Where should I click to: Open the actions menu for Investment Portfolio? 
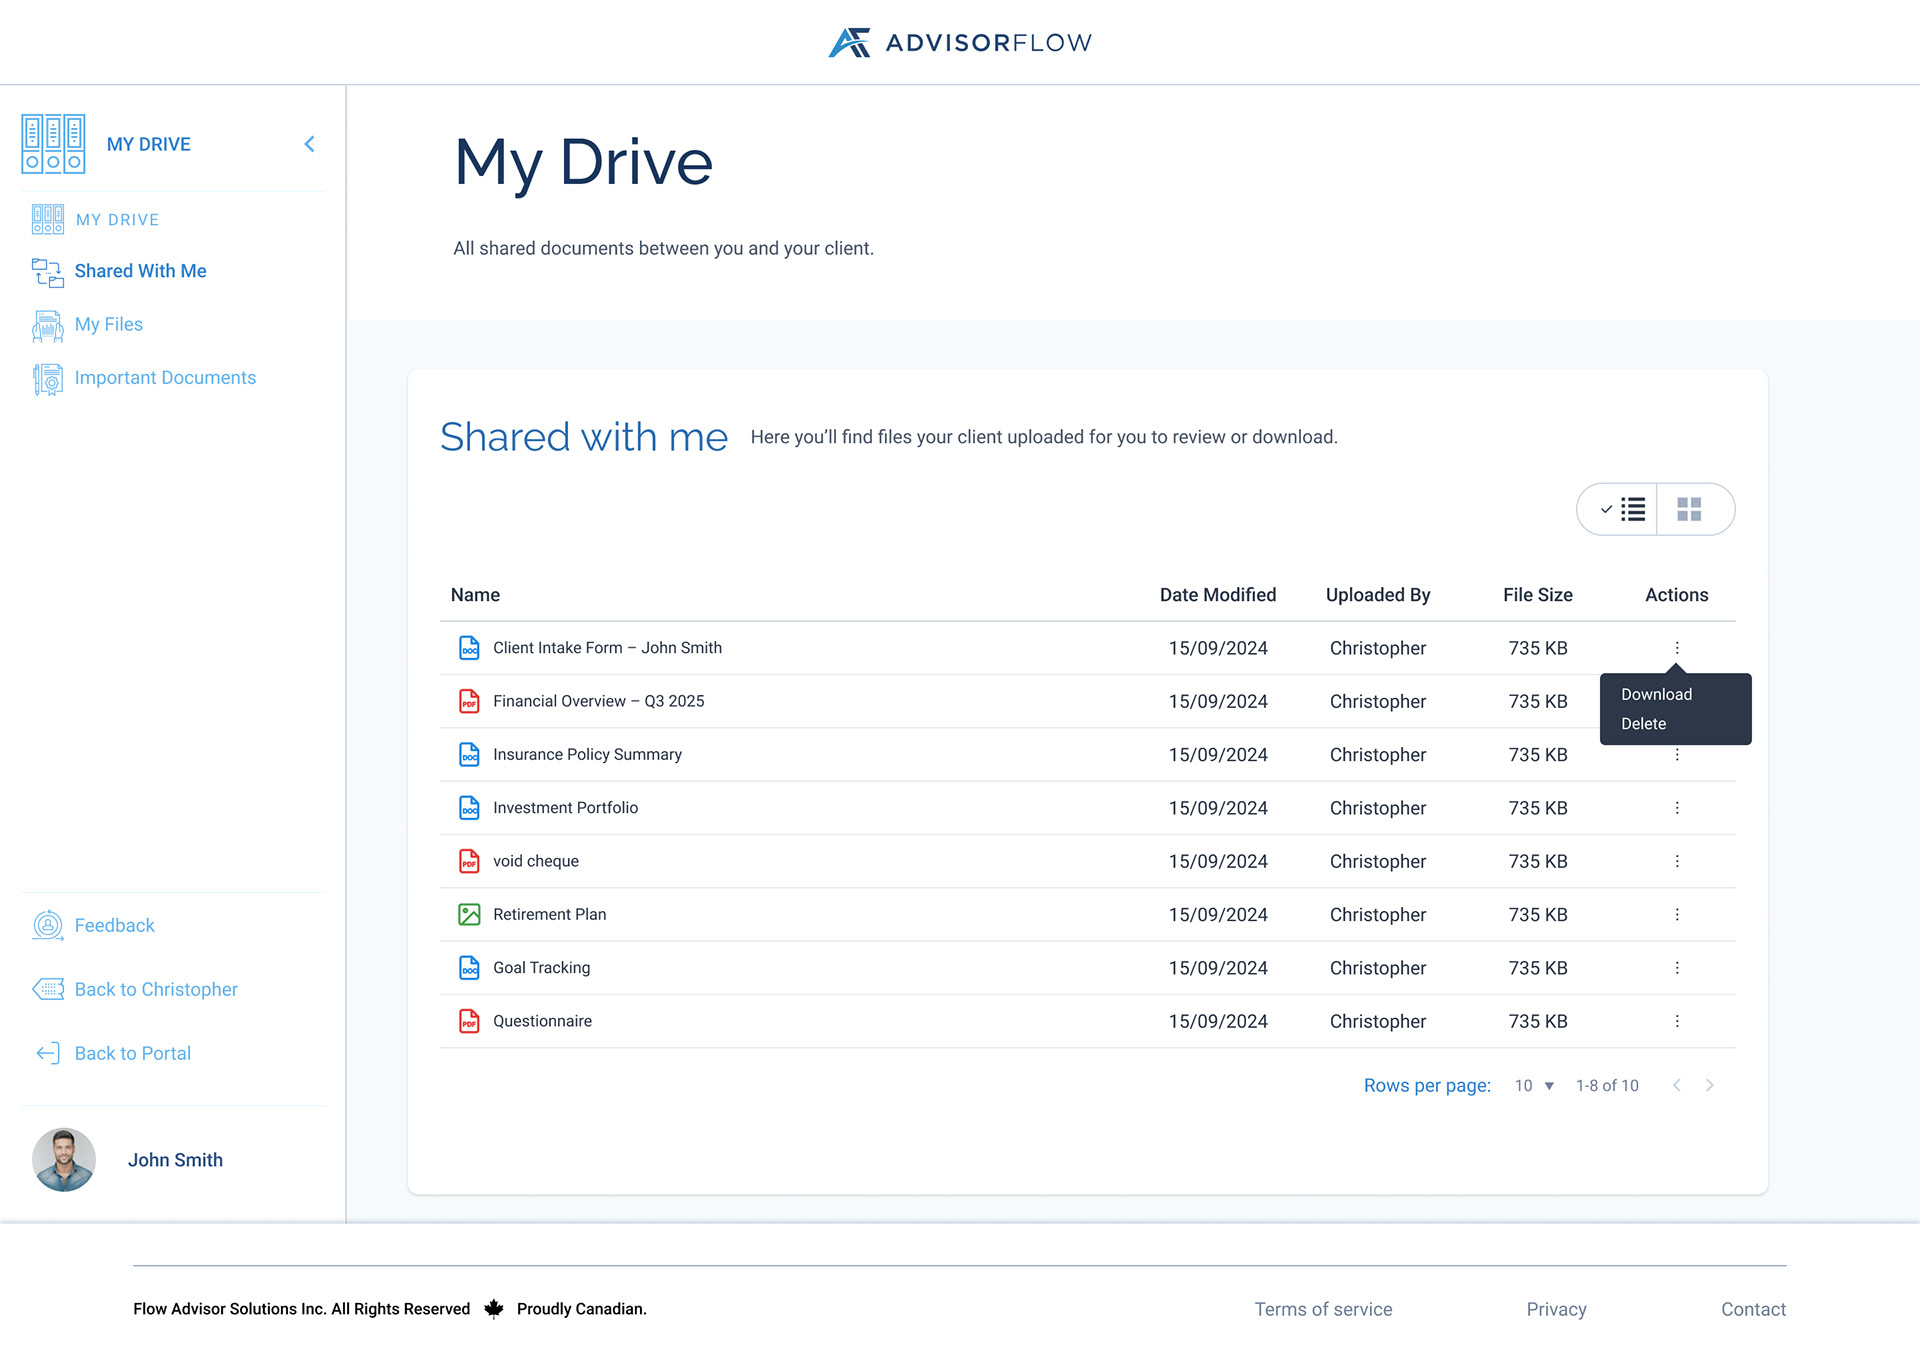click(1677, 807)
